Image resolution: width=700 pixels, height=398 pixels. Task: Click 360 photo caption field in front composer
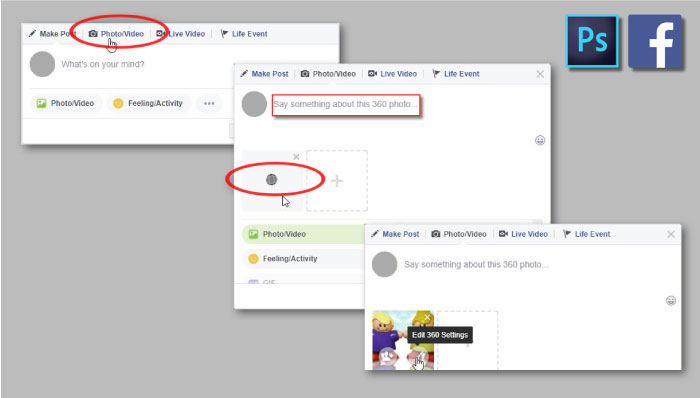(476, 265)
